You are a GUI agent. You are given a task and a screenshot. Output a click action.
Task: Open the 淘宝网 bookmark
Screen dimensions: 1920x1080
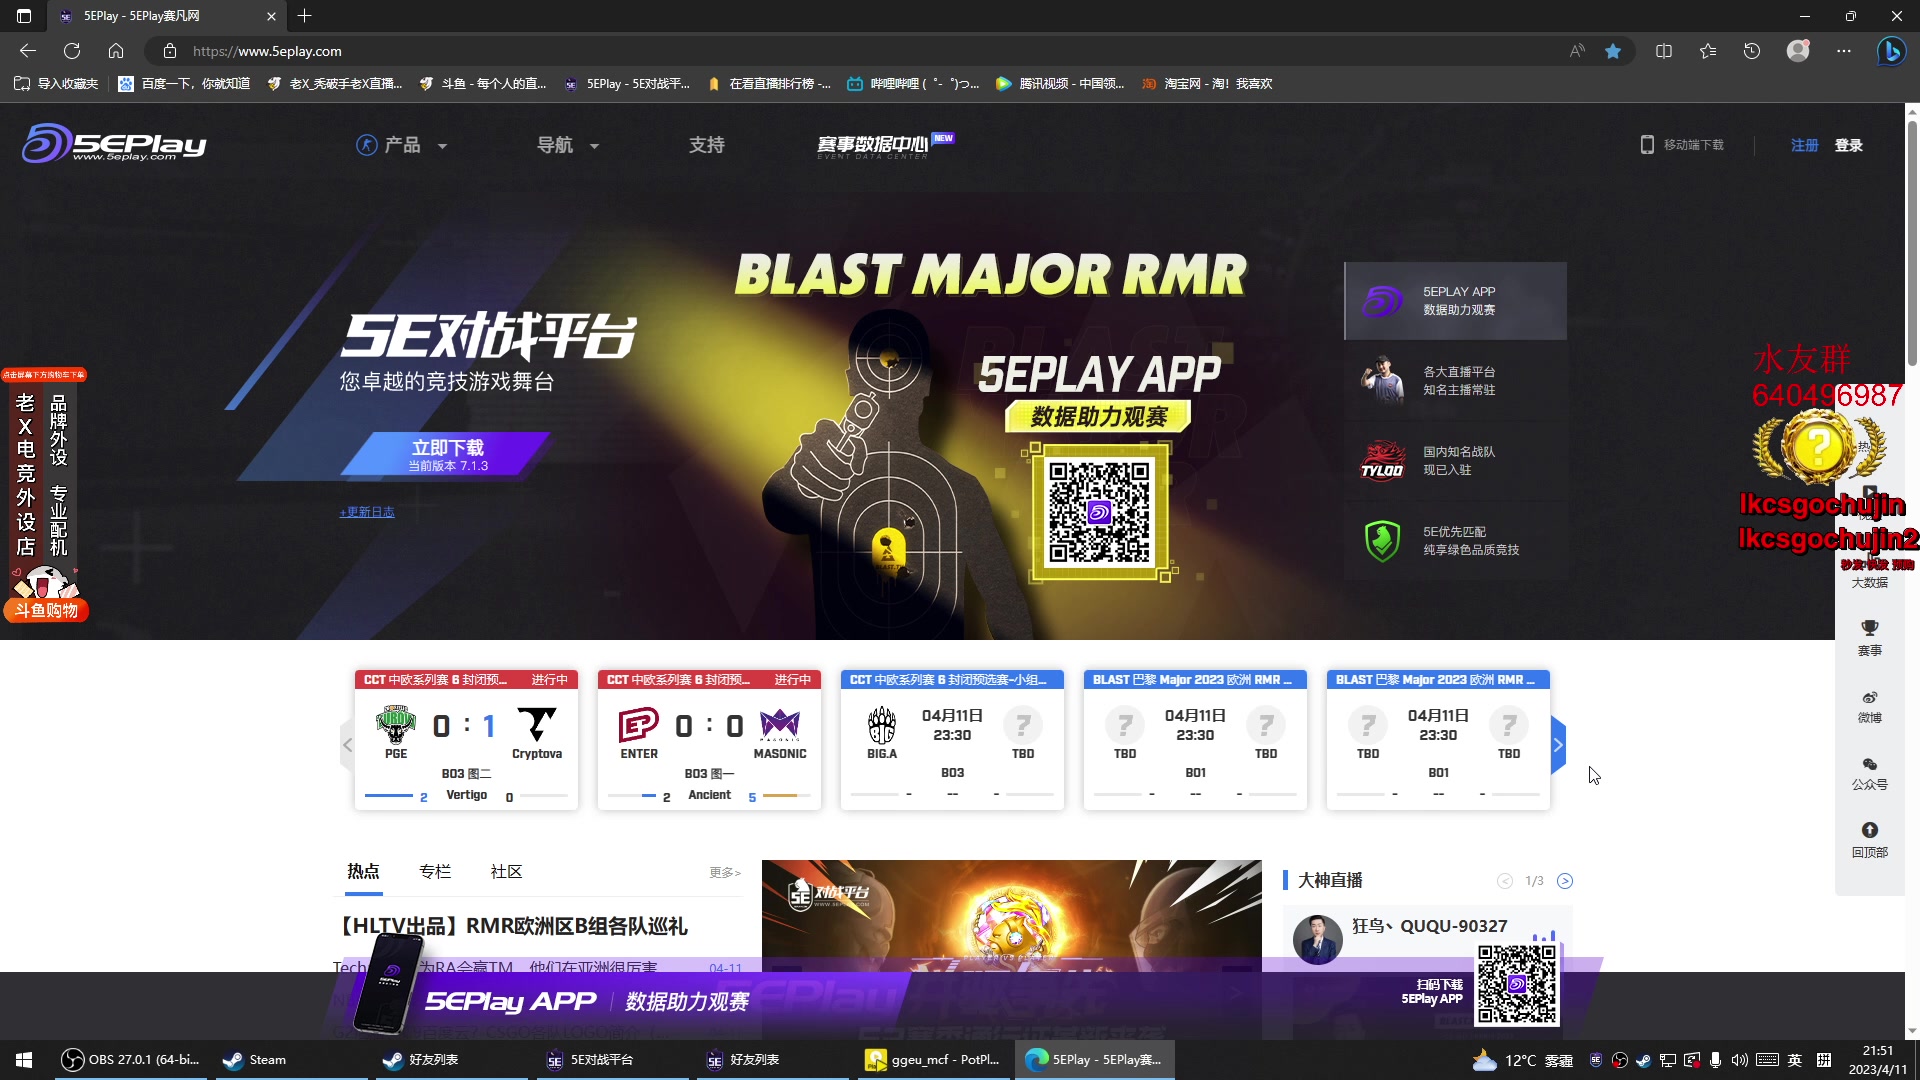[x=1207, y=84]
